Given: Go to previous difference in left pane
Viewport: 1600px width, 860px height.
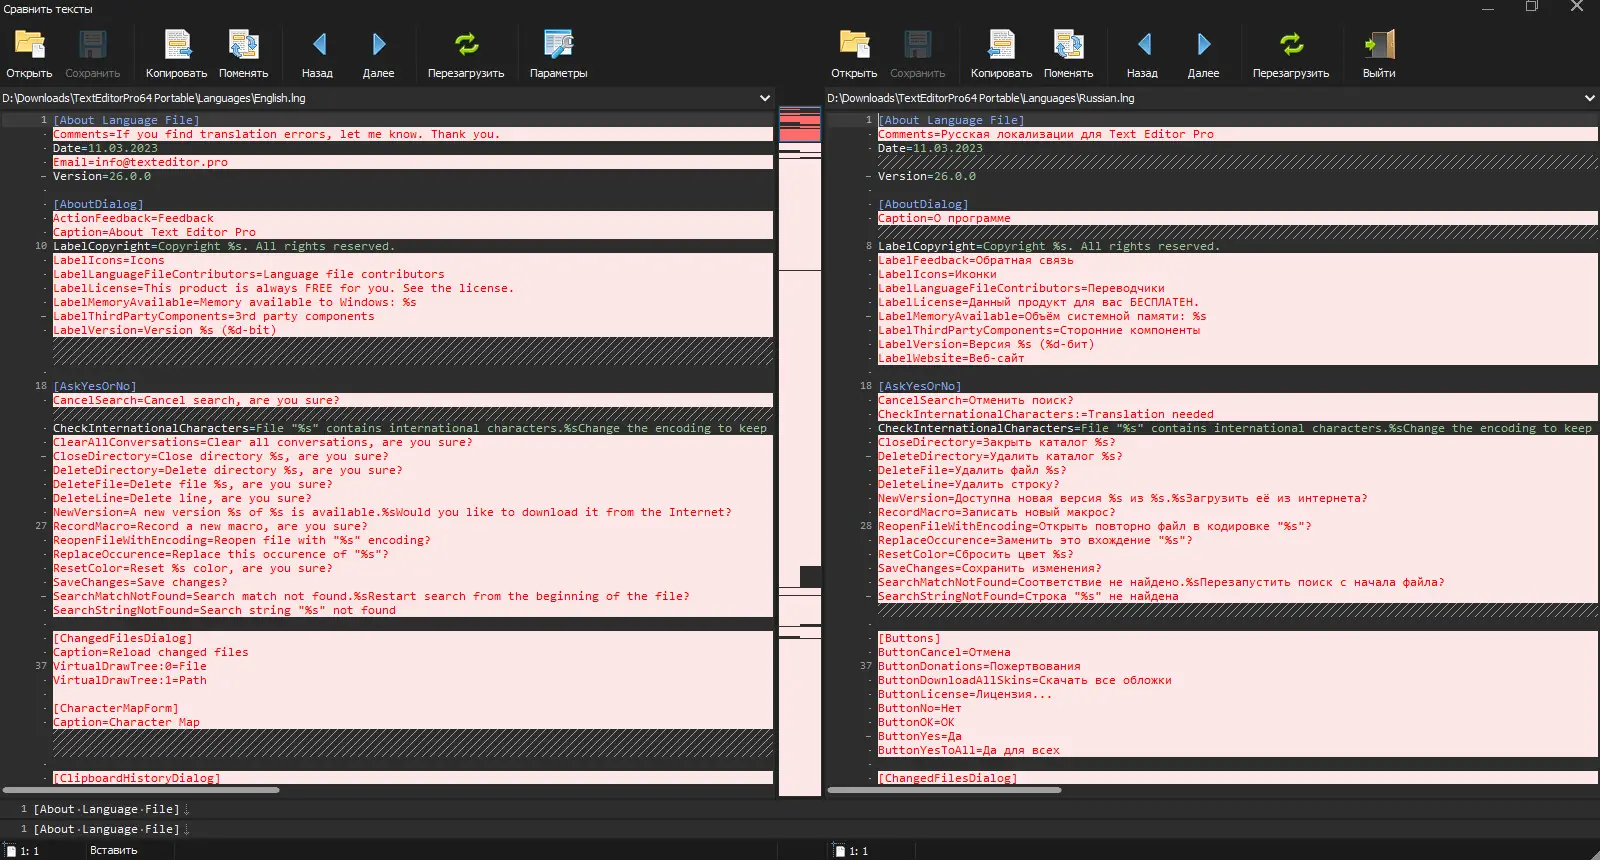Looking at the screenshot, I should coord(318,46).
